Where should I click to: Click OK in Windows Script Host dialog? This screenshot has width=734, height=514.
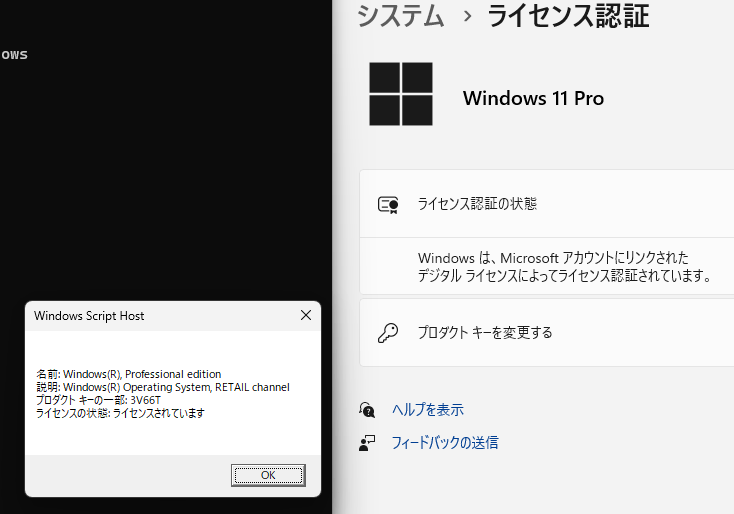pyautogui.click(x=268, y=475)
